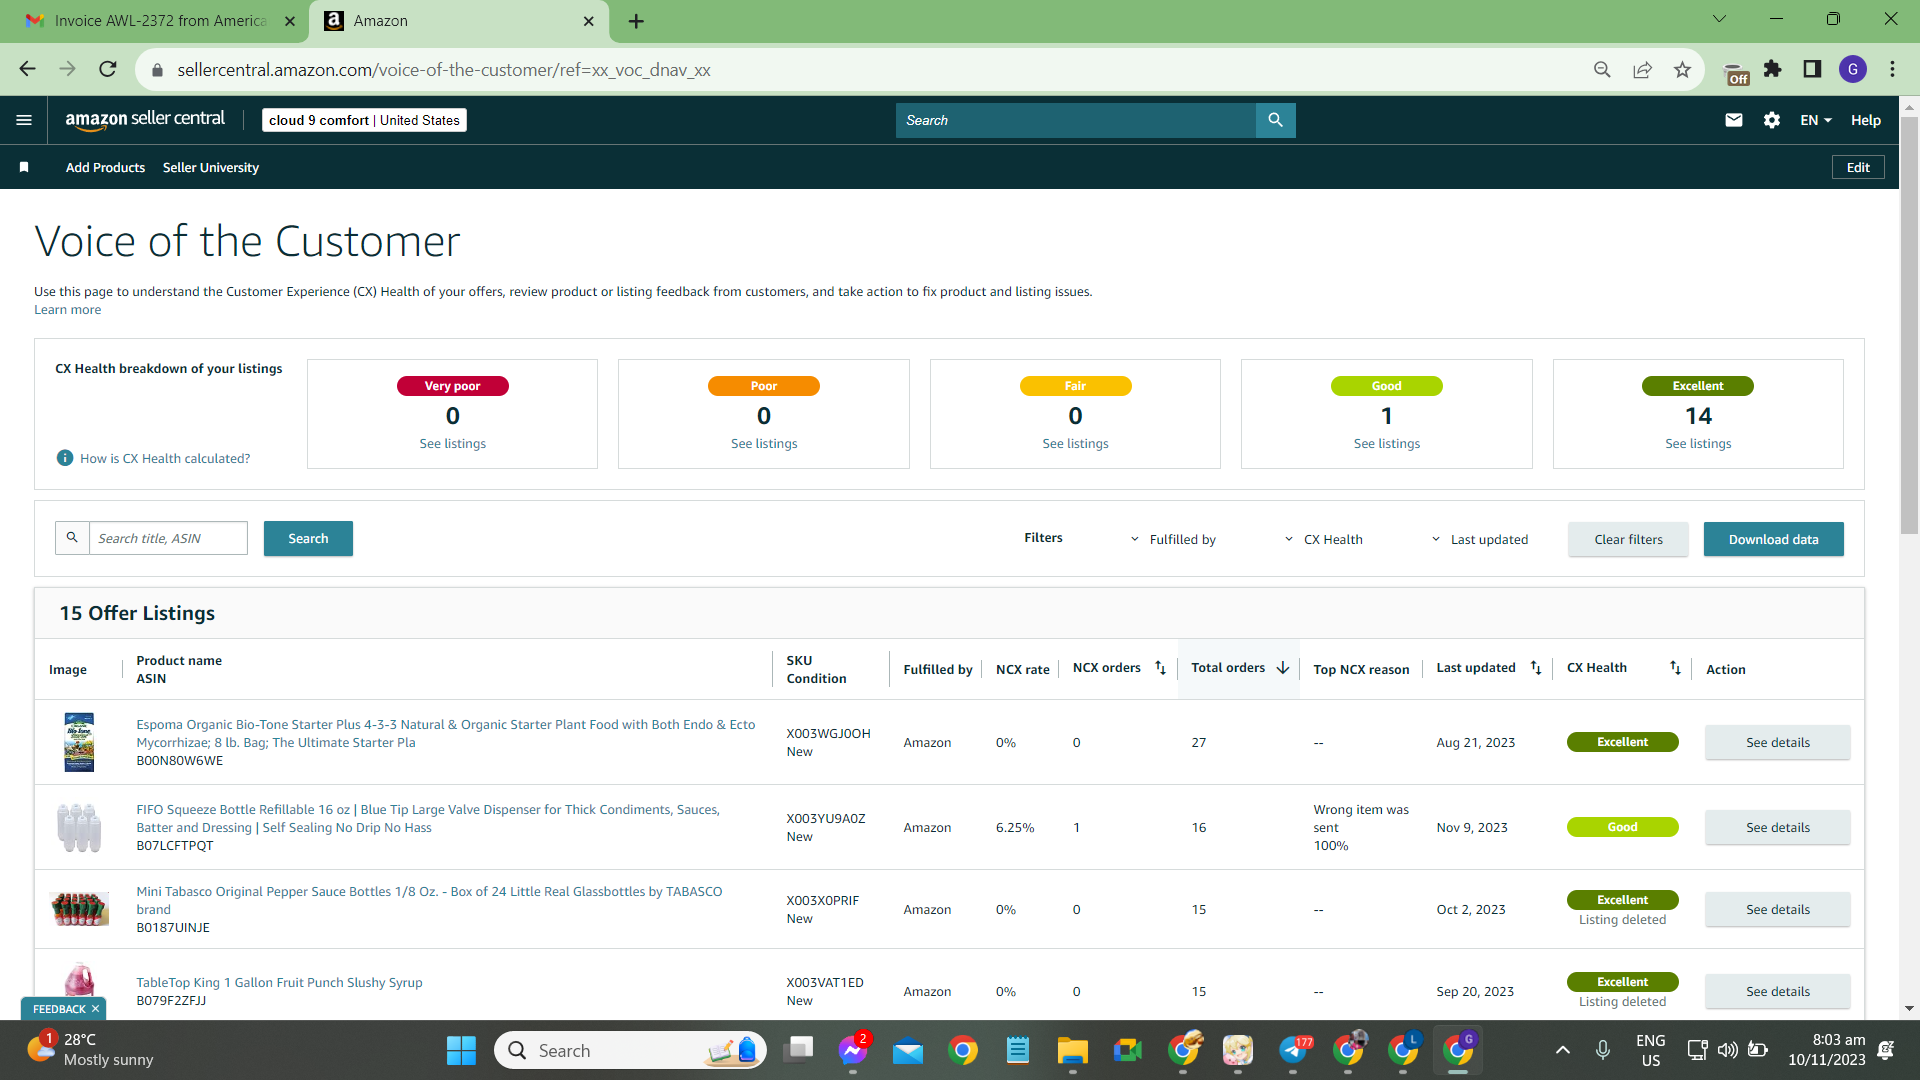Click the Edit bookmarks bar button
This screenshot has width=1920, height=1080.
(1858, 167)
